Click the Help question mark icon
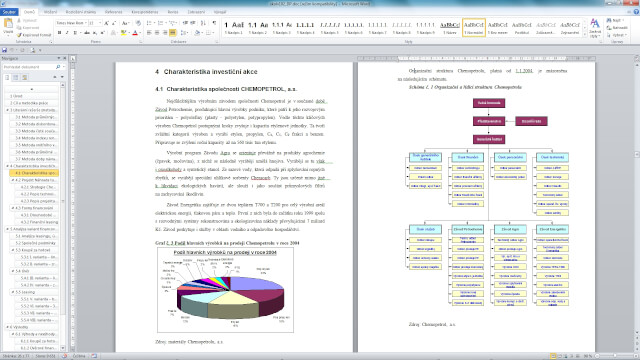The height and width of the screenshot is (360, 640). click(x=636, y=12)
